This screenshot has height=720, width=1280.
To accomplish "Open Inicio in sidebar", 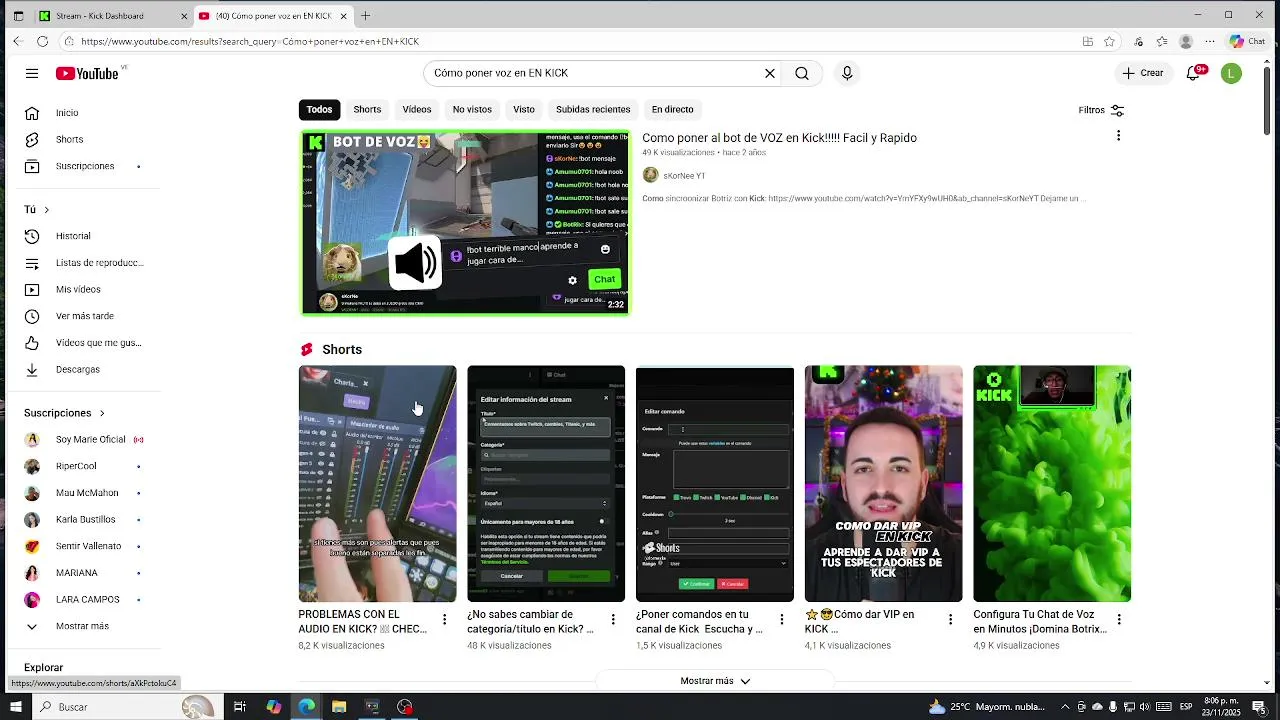I will (x=67, y=113).
